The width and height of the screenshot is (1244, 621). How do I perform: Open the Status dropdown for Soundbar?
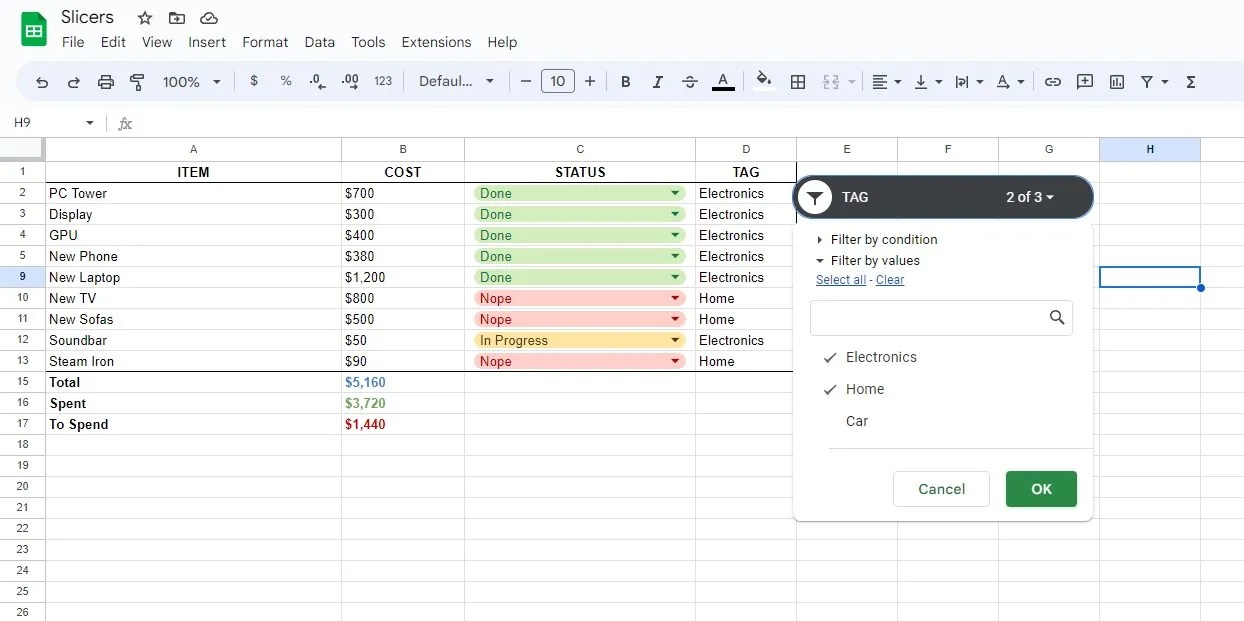tap(674, 340)
